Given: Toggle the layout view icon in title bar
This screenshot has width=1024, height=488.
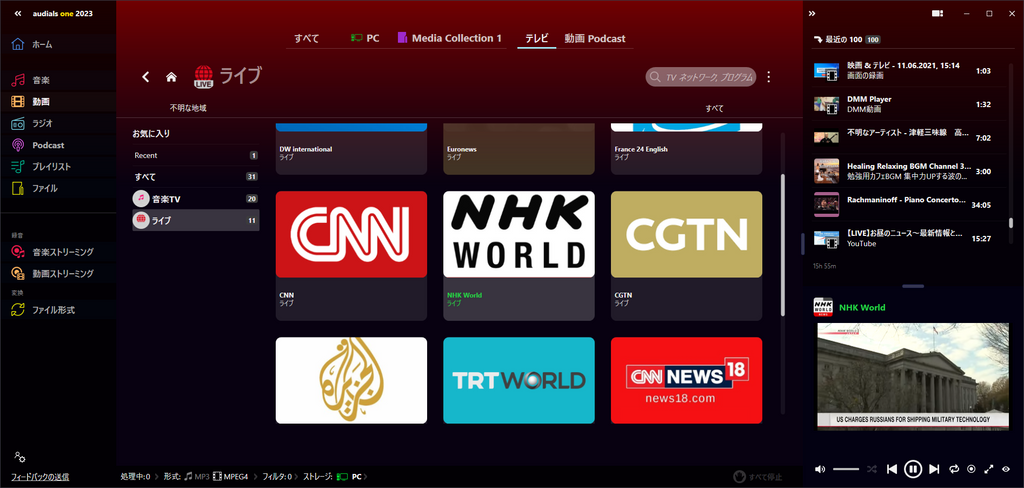Looking at the screenshot, I should (937, 13).
